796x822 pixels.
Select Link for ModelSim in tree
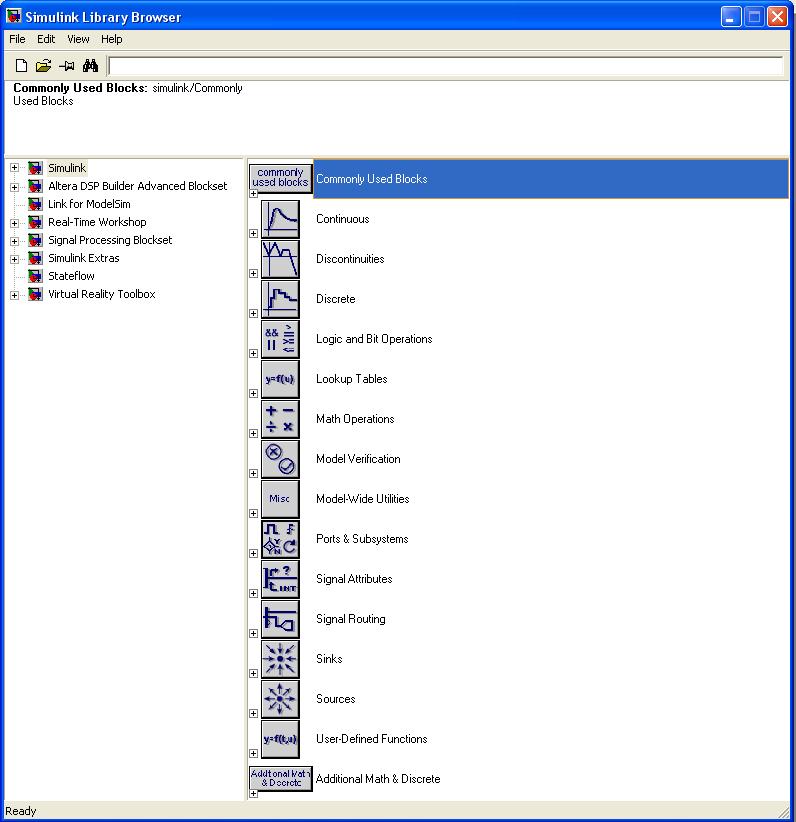click(x=89, y=204)
